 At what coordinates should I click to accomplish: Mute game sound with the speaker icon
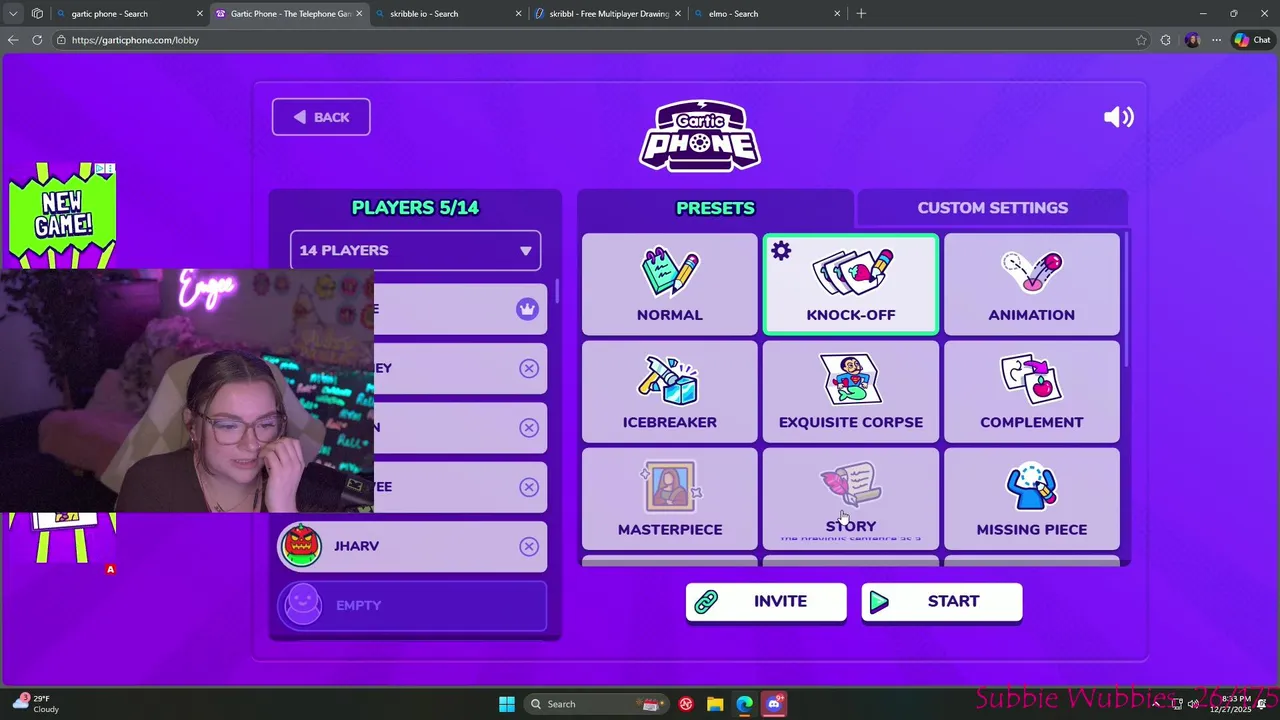click(x=1118, y=117)
